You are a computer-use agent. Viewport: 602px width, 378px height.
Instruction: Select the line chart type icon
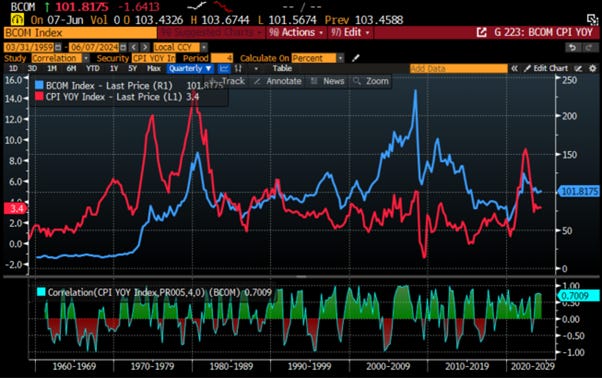[x=224, y=69]
